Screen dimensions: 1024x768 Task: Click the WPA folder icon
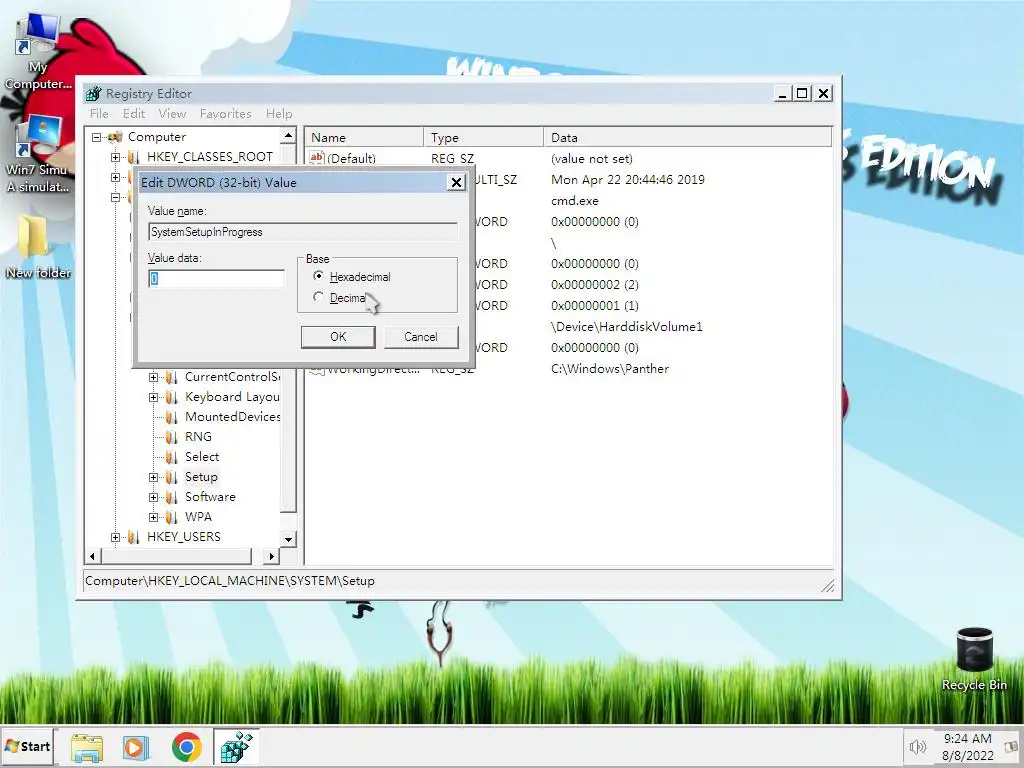[172, 517]
